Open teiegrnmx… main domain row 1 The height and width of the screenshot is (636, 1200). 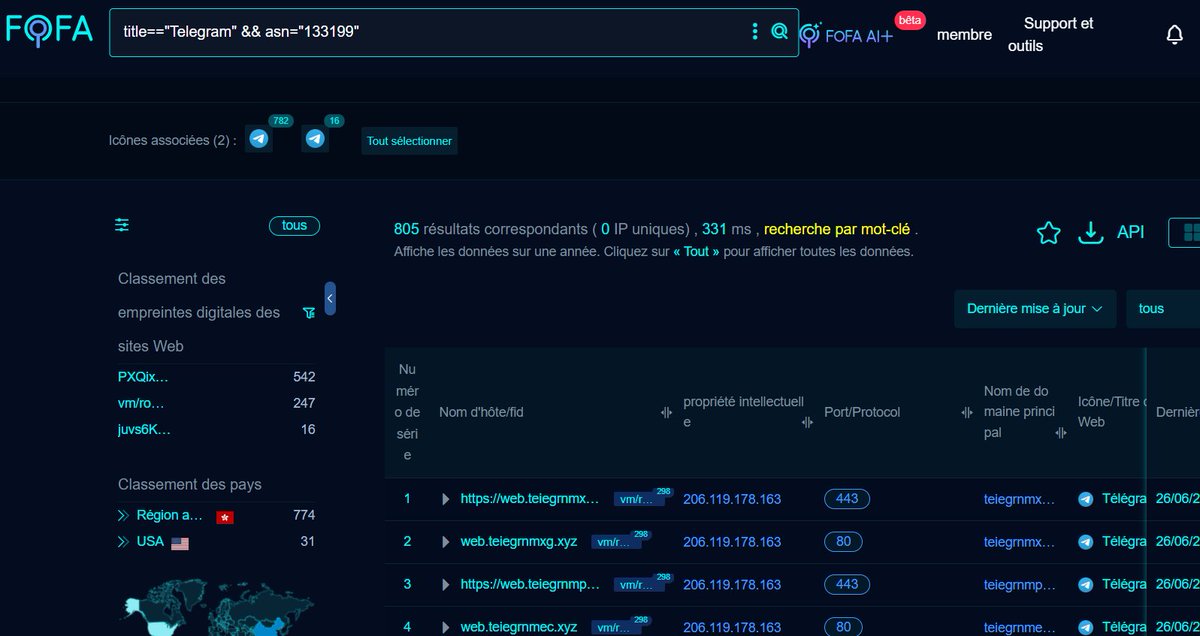tap(1019, 499)
